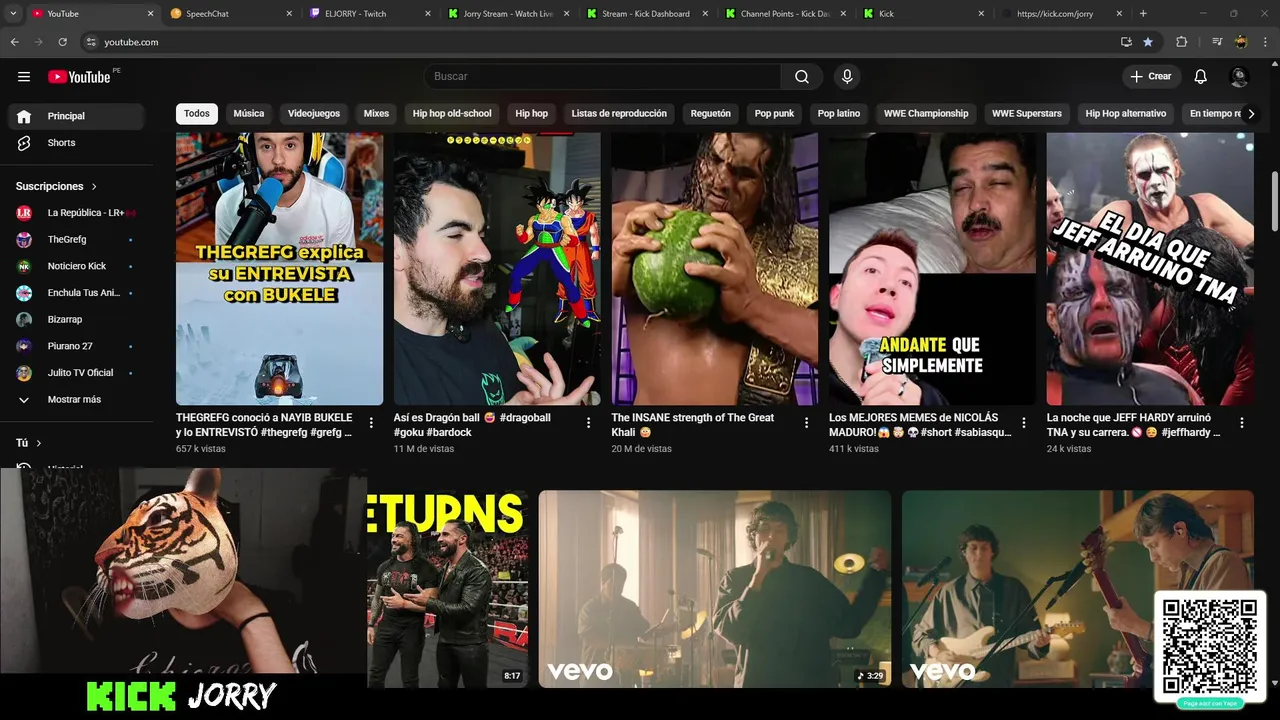Select the Pop punk chip
Image resolution: width=1280 pixels, height=720 pixels.
point(774,114)
